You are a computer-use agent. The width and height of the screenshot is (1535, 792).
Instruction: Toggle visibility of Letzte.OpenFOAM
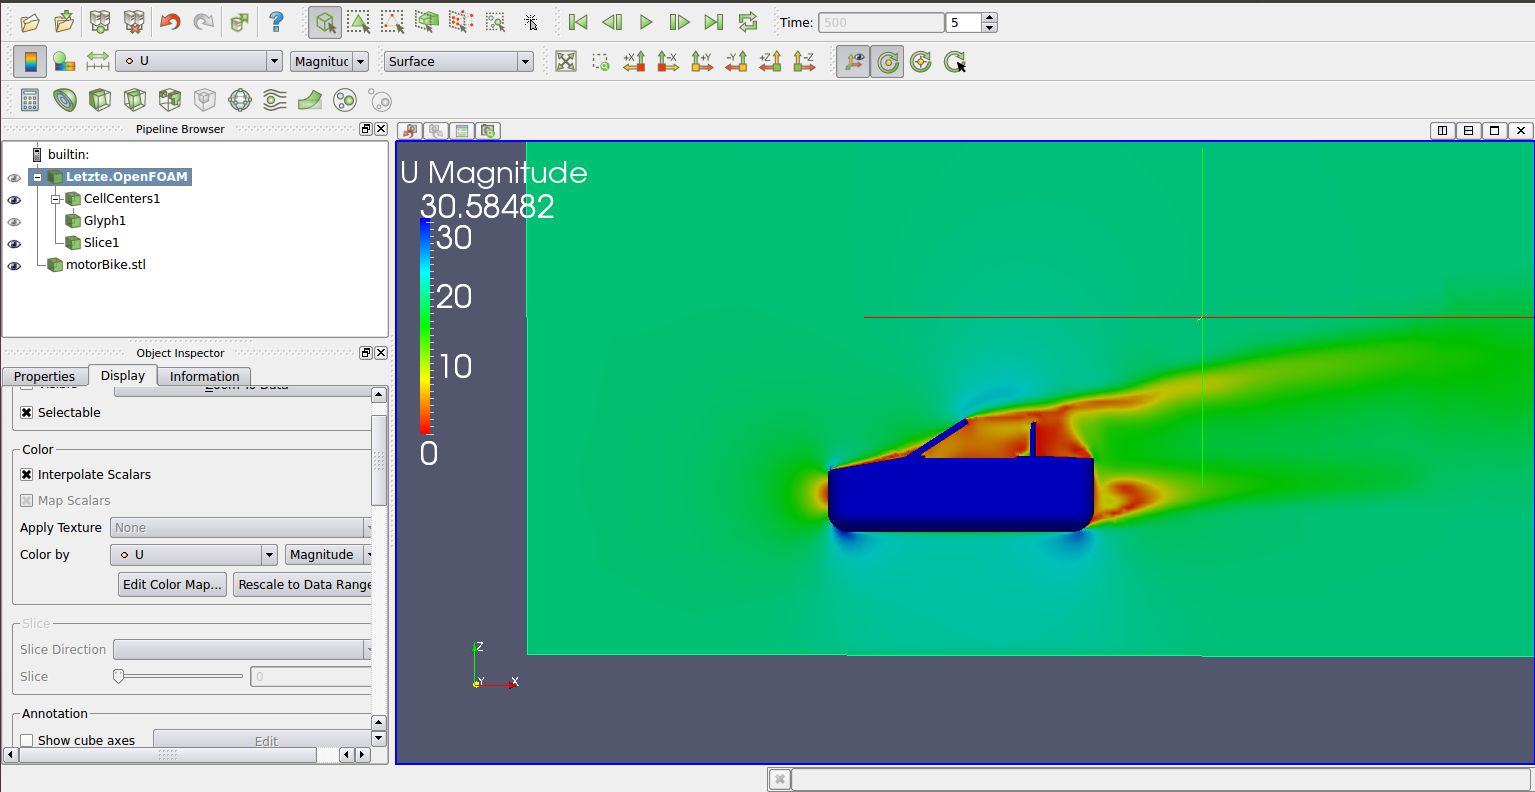(x=14, y=178)
